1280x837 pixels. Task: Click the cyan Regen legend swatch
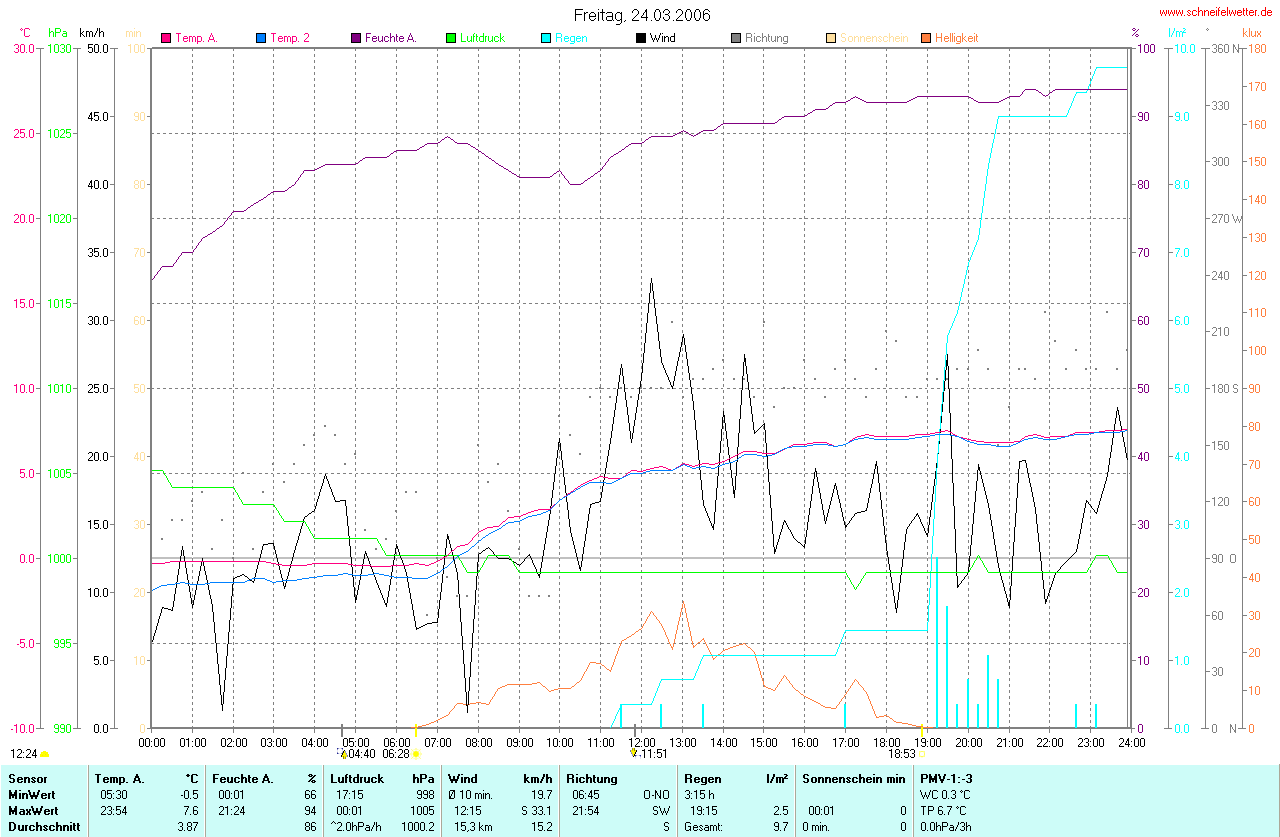click(546, 38)
